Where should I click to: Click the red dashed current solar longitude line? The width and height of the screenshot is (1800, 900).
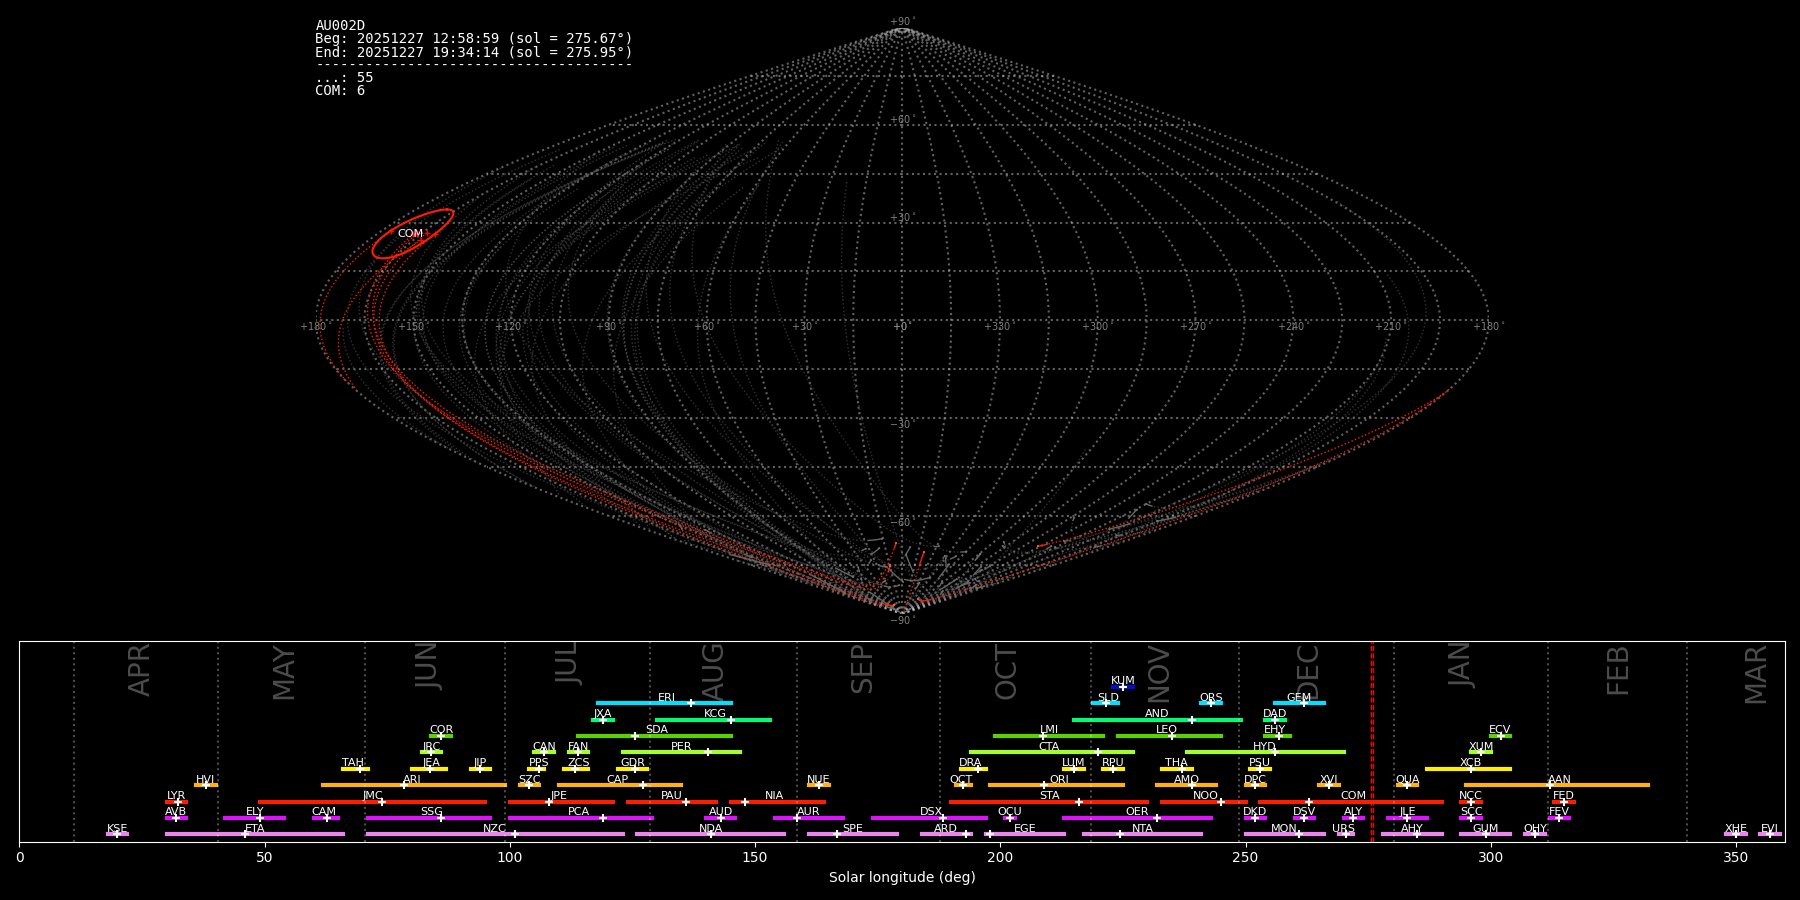1372,741
